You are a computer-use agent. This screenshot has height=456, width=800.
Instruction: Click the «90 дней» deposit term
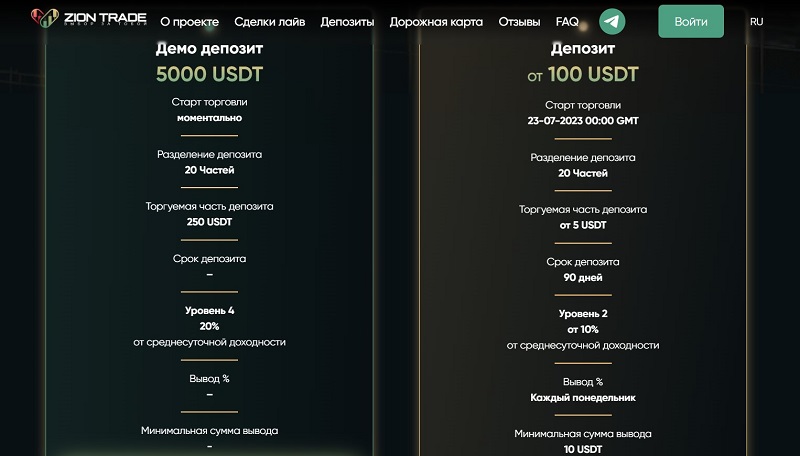pyautogui.click(x=583, y=277)
